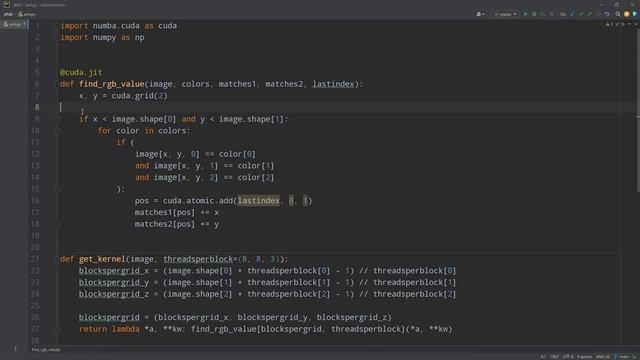Viewport: 640px width, 360px height.
Task: Open Search Everywhere magnifier icon
Action: pos(618,14)
